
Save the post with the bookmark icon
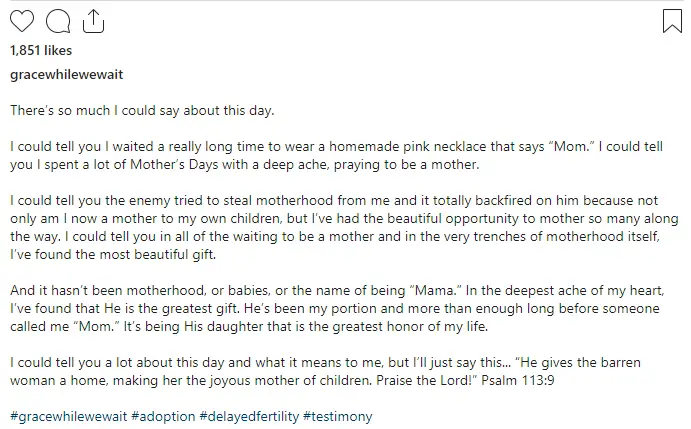[672, 21]
